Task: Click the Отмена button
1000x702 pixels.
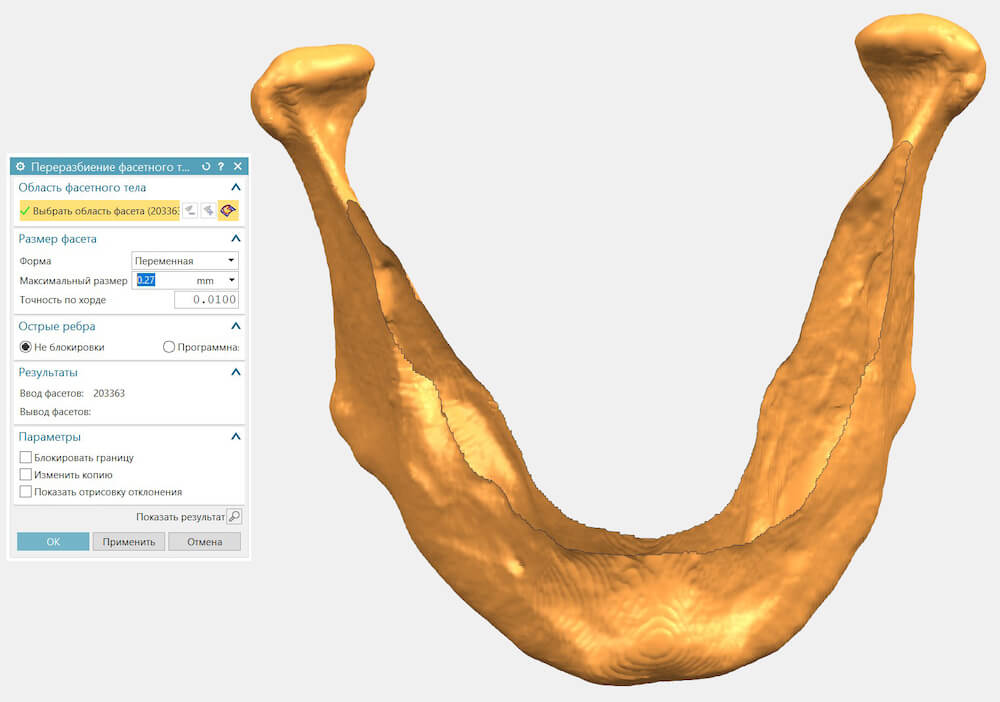Action: click(205, 541)
